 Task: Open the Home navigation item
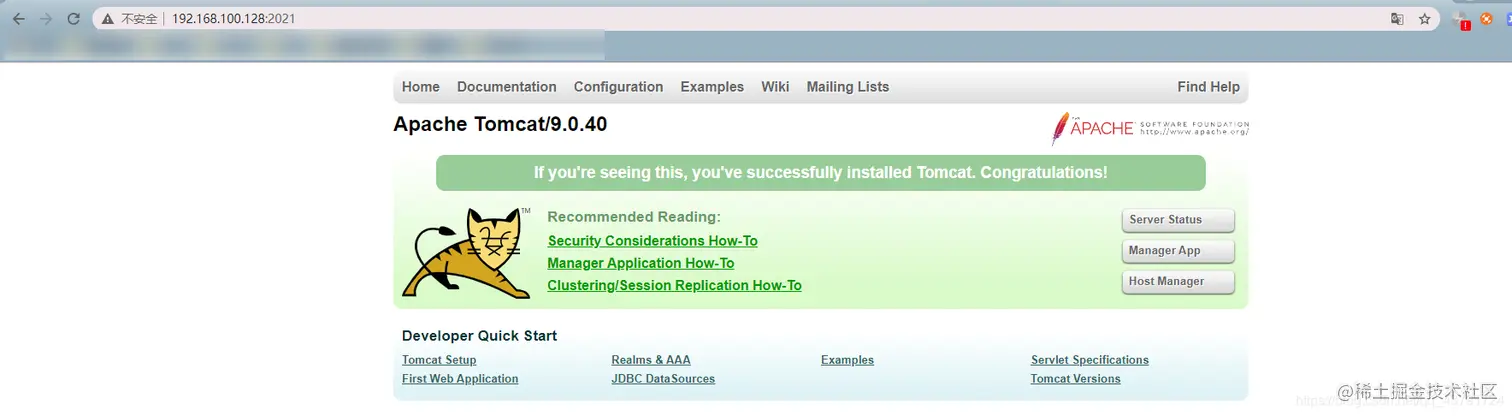coord(421,87)
